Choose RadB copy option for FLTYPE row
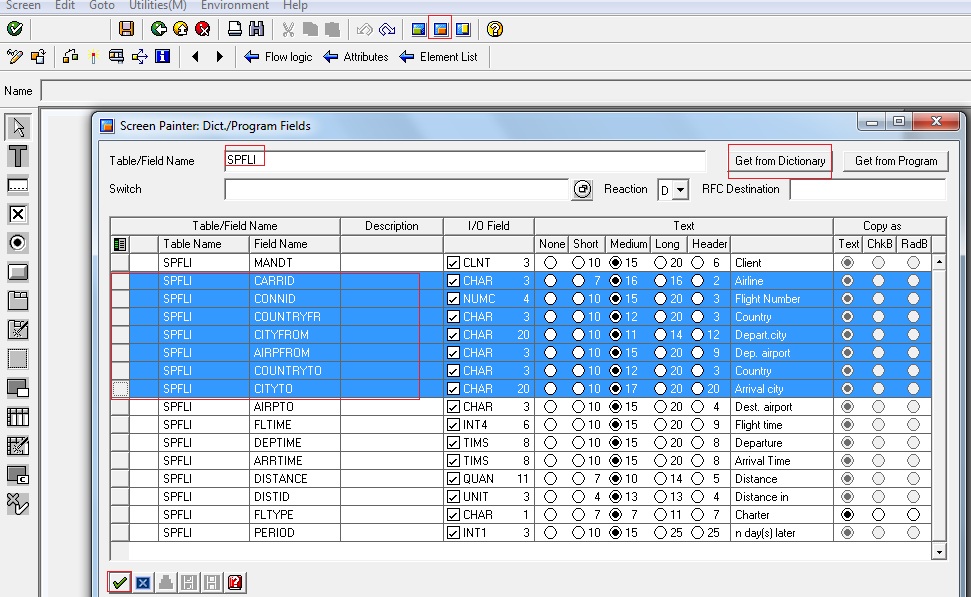The image size is (971, 597). (913, 515)
